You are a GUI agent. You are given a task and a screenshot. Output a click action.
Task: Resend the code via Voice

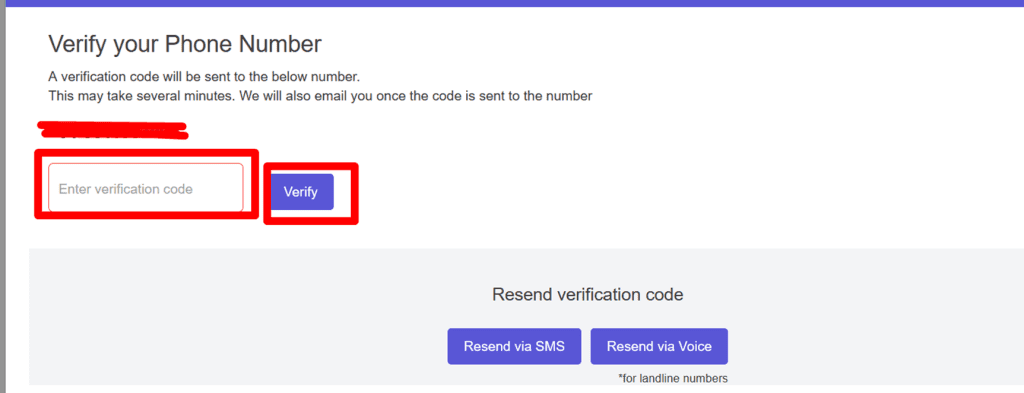[659, 346]
